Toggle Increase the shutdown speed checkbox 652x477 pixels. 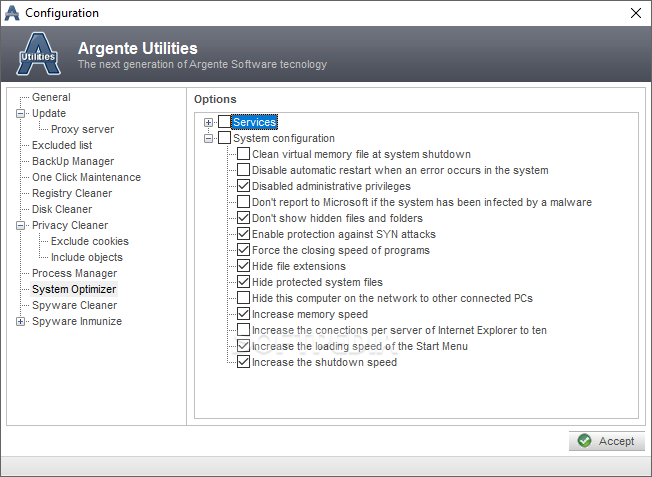243,362
